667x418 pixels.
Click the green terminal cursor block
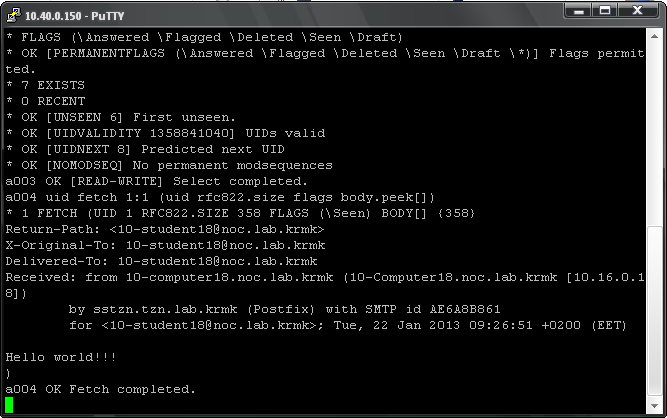click(9, 405)
